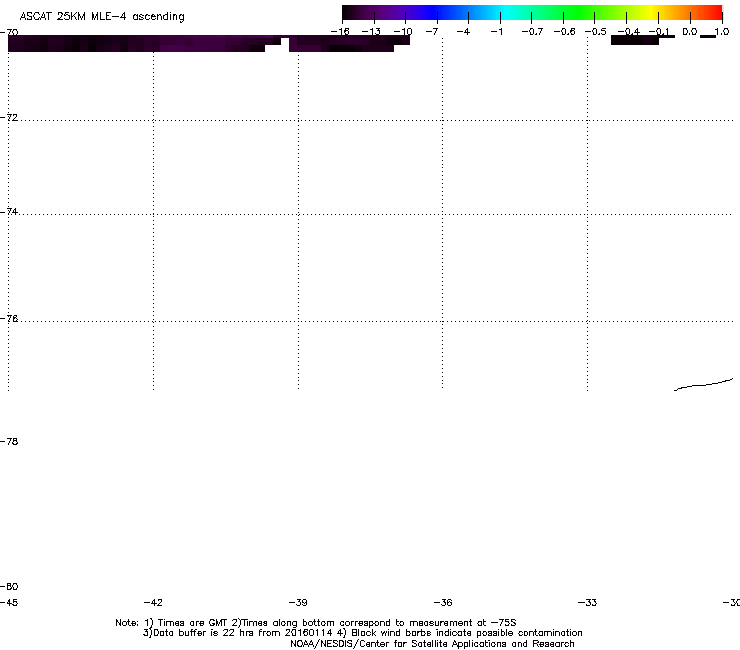Screen dimensions: 740x650
Task: Click the '-76' latitude axis label
Action: pos(9,319)
